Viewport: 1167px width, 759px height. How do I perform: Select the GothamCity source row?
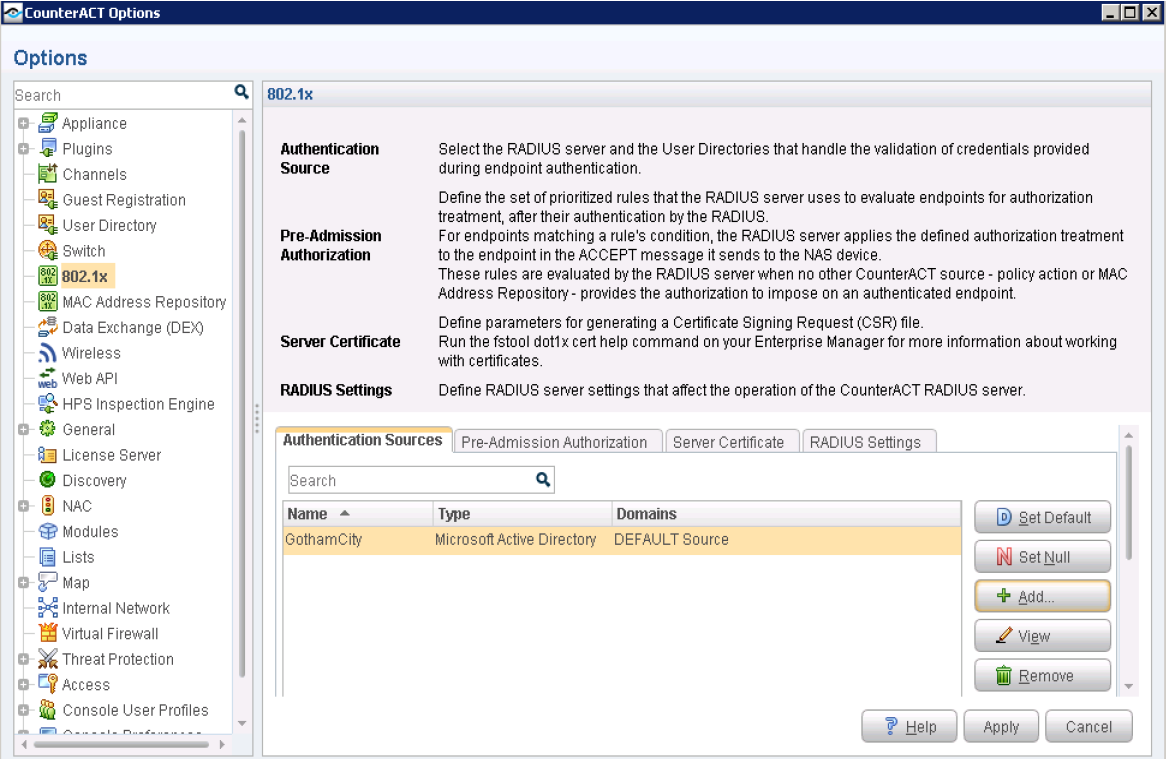(x=621, y=539)
